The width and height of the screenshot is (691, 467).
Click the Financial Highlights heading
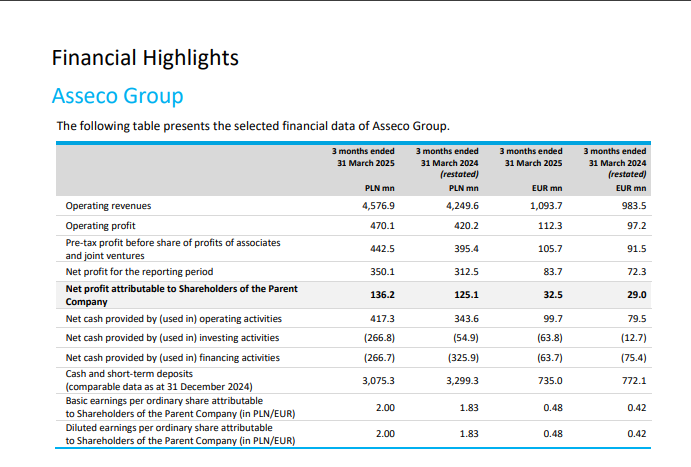145,58
